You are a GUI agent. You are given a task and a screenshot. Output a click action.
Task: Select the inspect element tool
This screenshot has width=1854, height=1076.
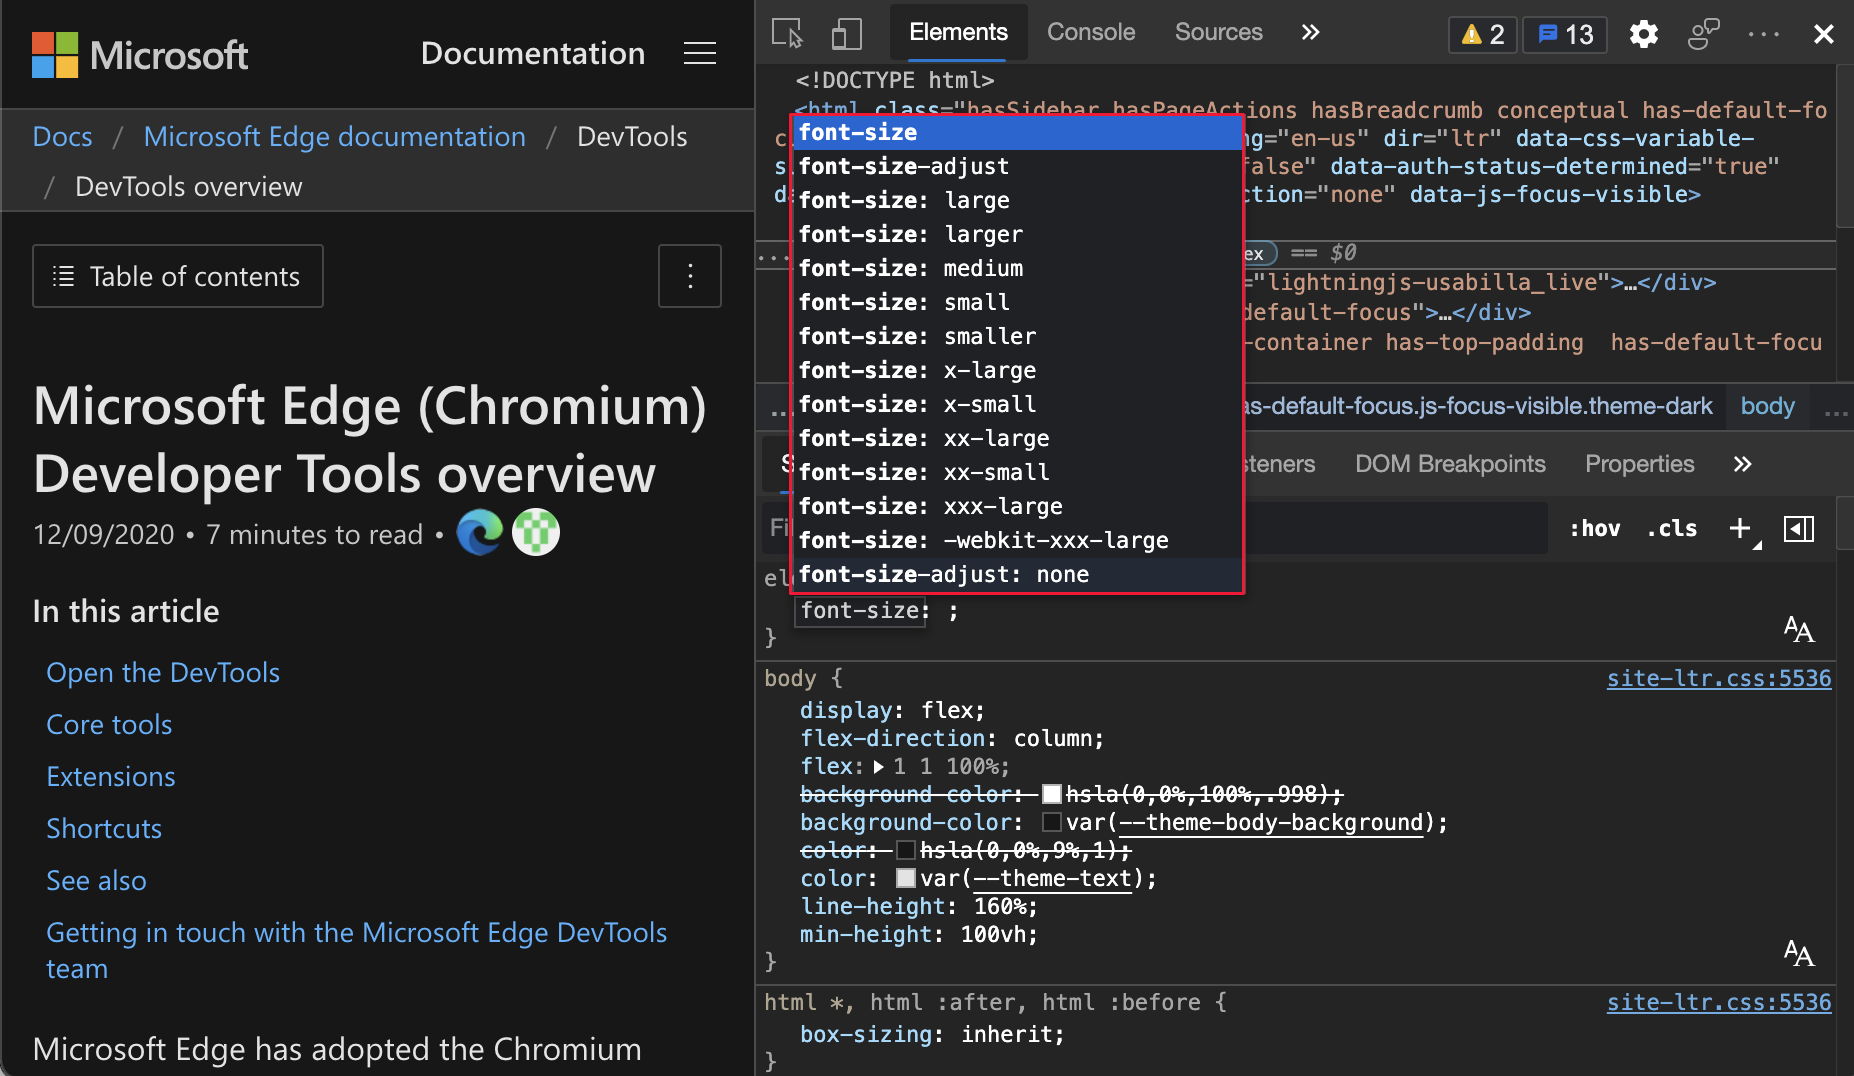tap(785, 33)
